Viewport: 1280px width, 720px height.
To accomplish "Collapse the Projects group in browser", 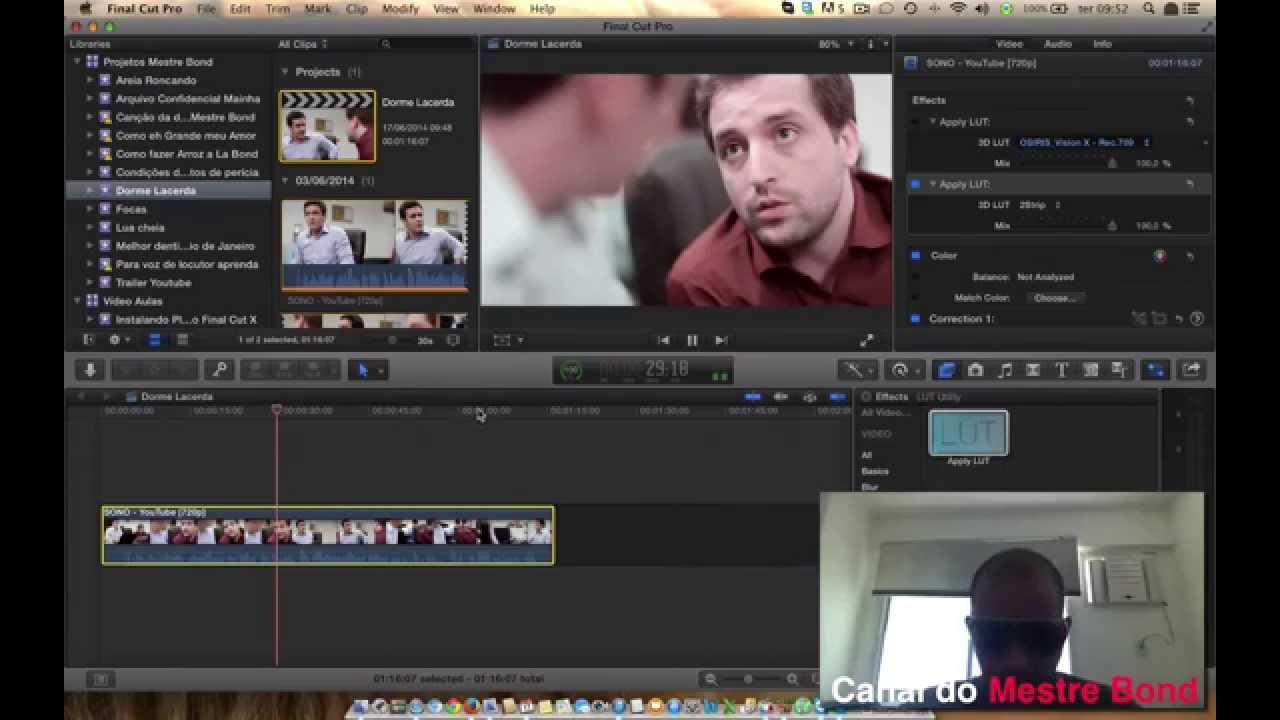I will 285,72.
